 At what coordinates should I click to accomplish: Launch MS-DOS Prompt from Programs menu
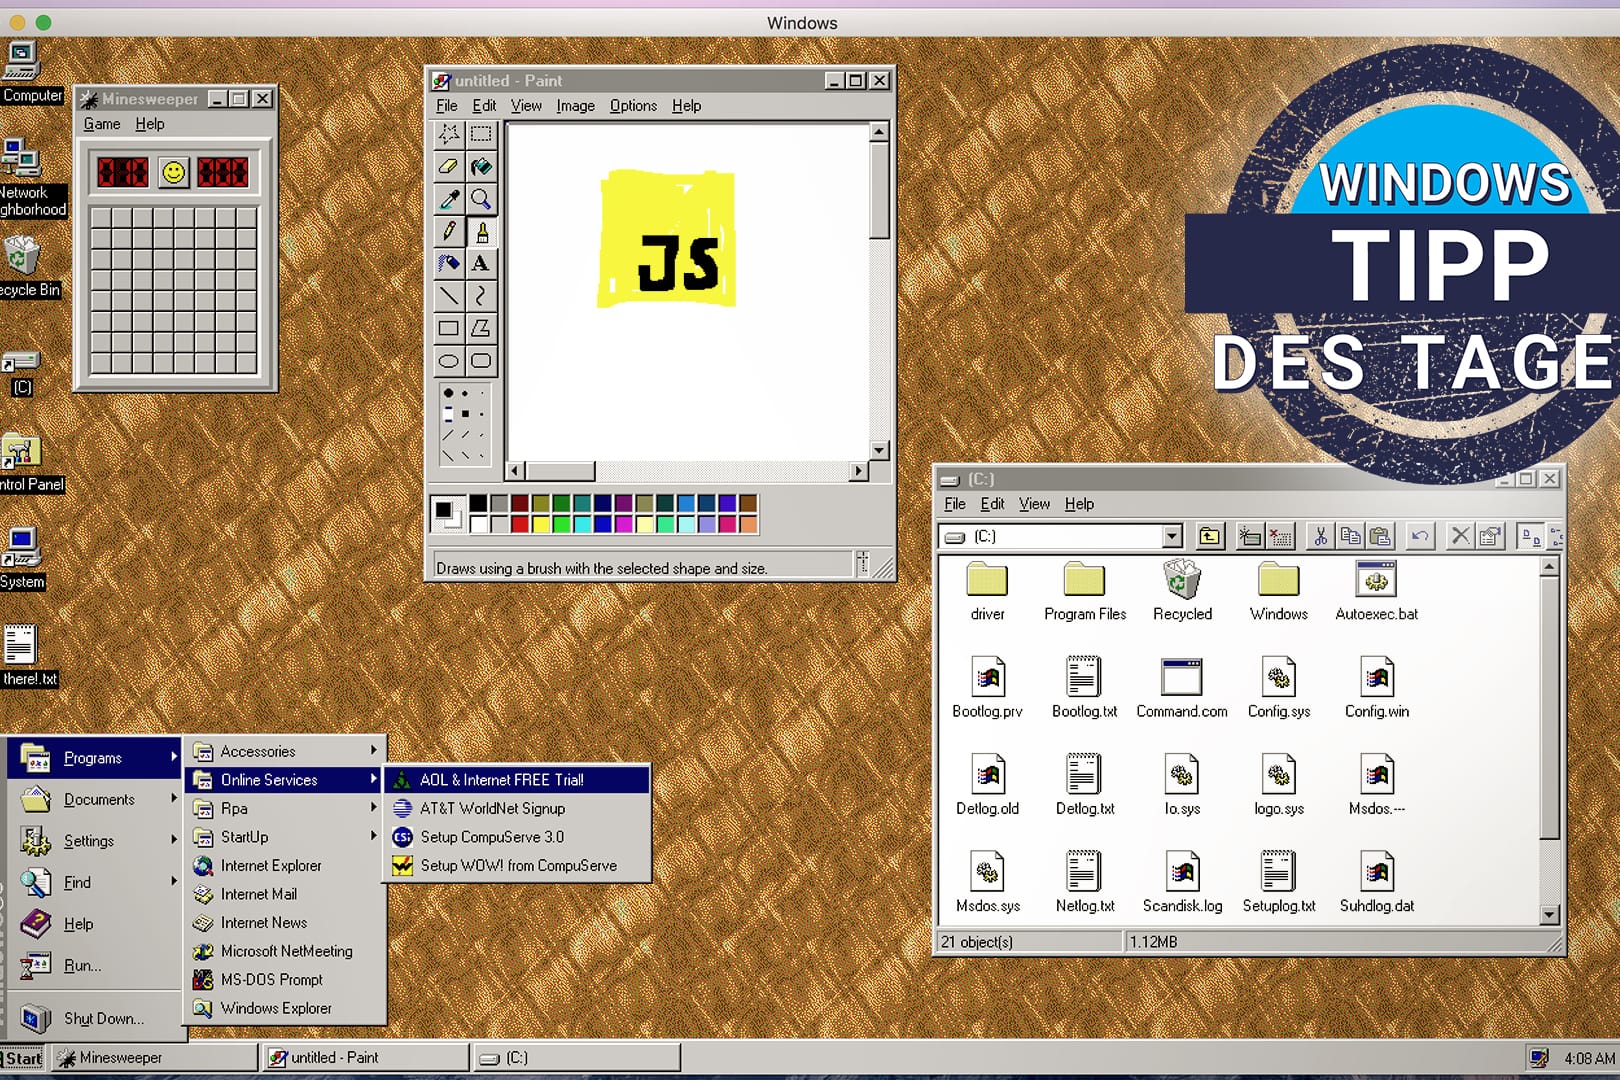pos(286,980)
